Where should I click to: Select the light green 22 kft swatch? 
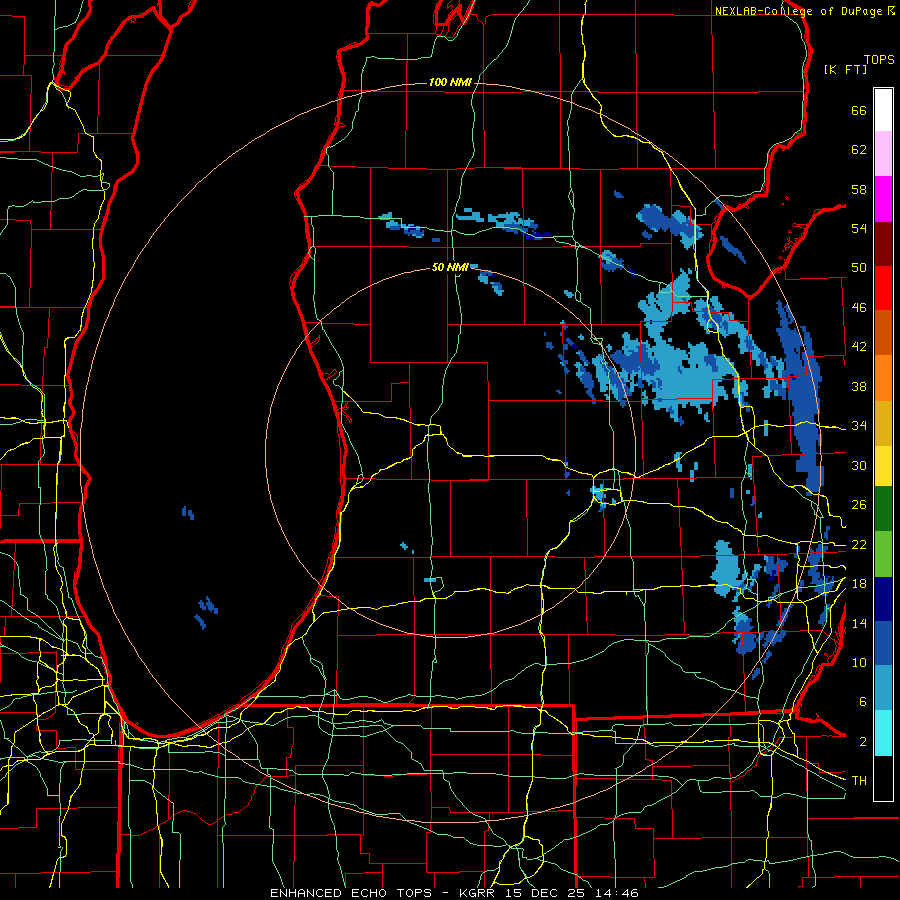883,554
